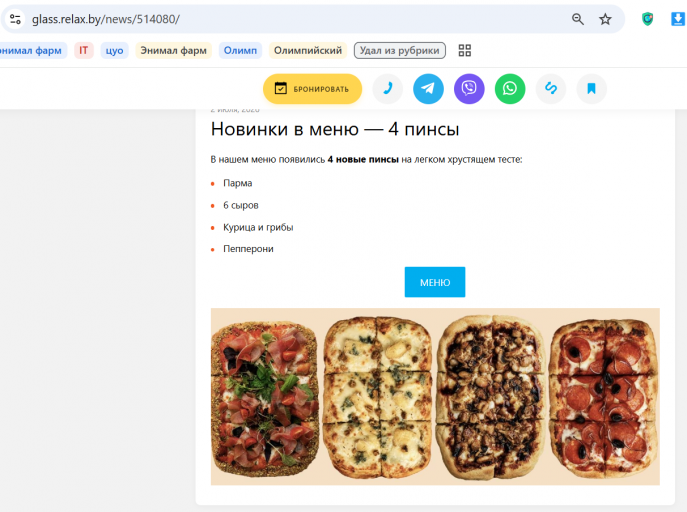Bookmark this page with the star icon
Image resolution: width=687 pixels, height=512 pixels.
[x=605, y=19]
